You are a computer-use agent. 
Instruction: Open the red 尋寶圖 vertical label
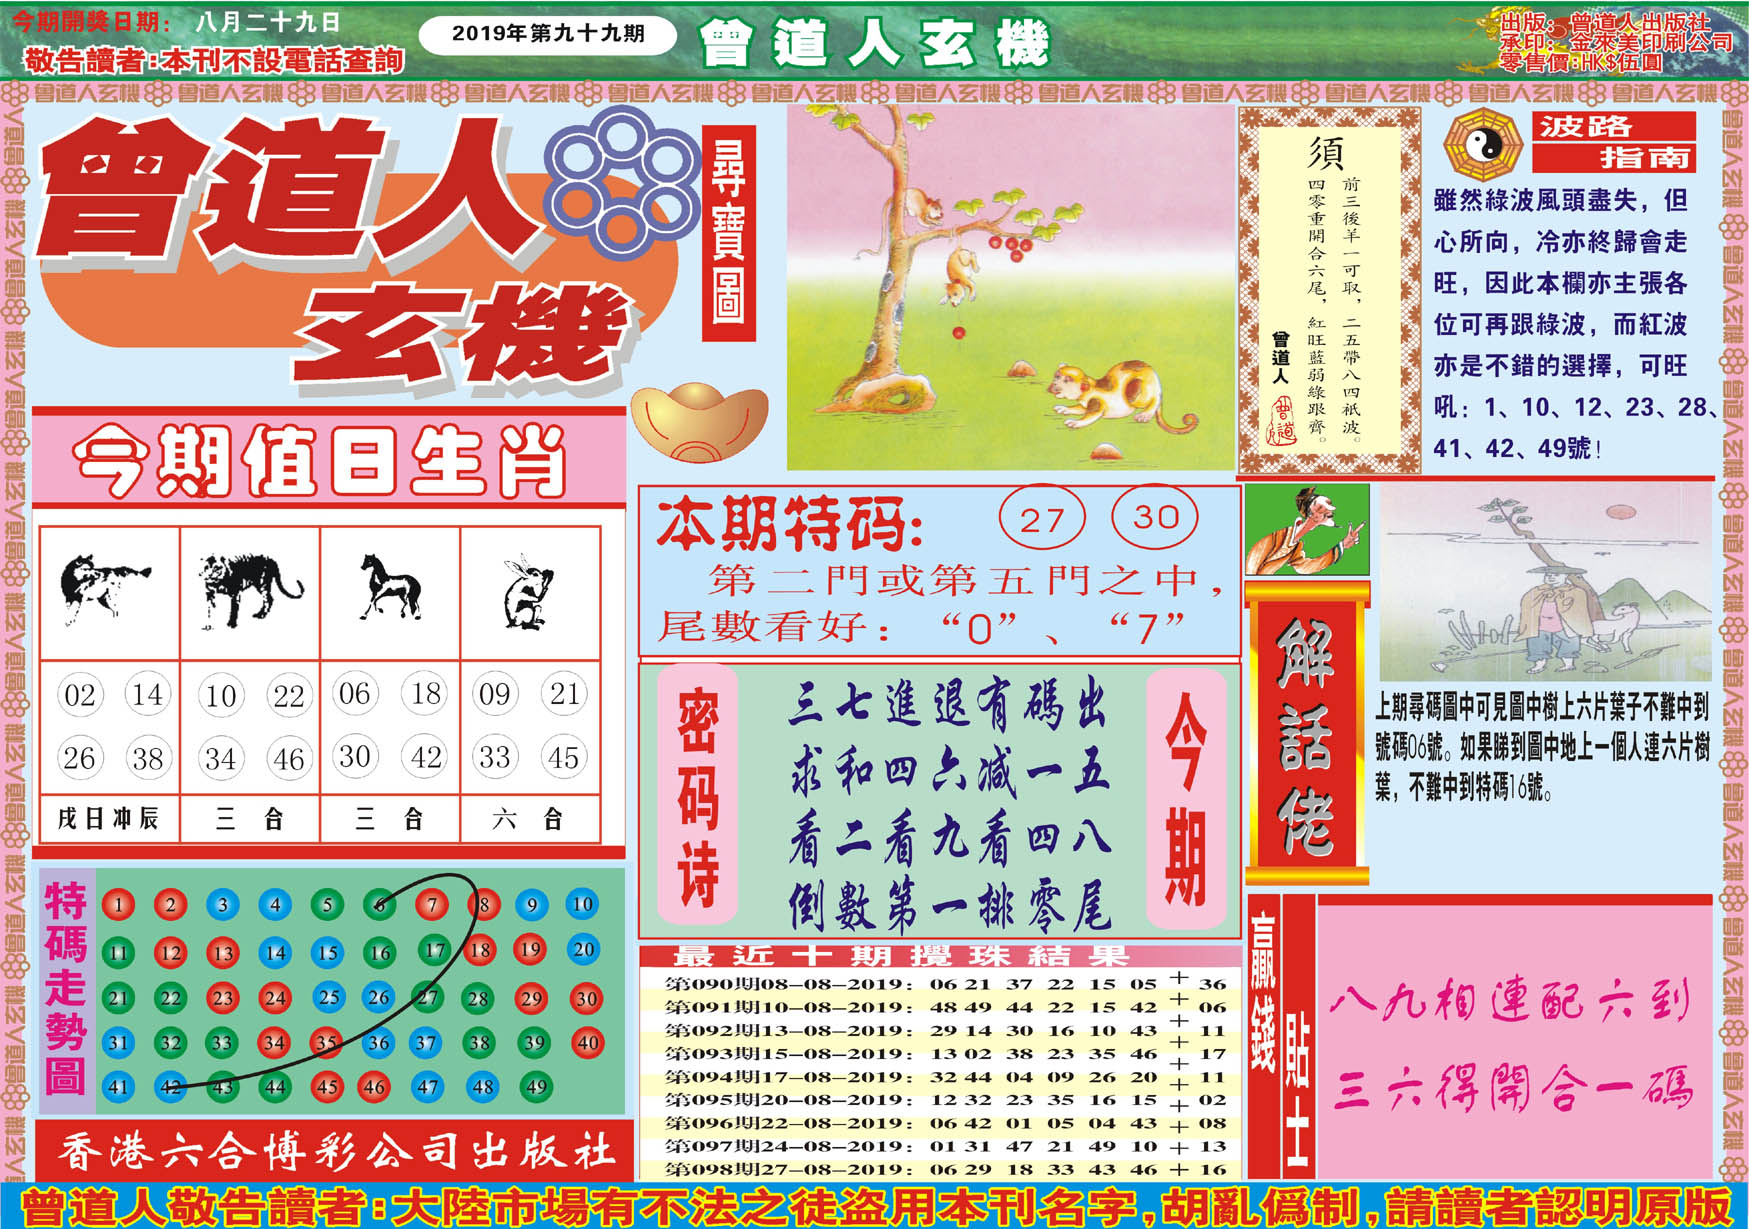pos(728,233)
